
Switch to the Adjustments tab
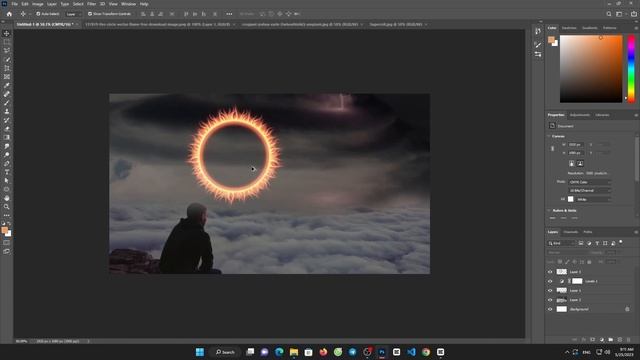580,115
